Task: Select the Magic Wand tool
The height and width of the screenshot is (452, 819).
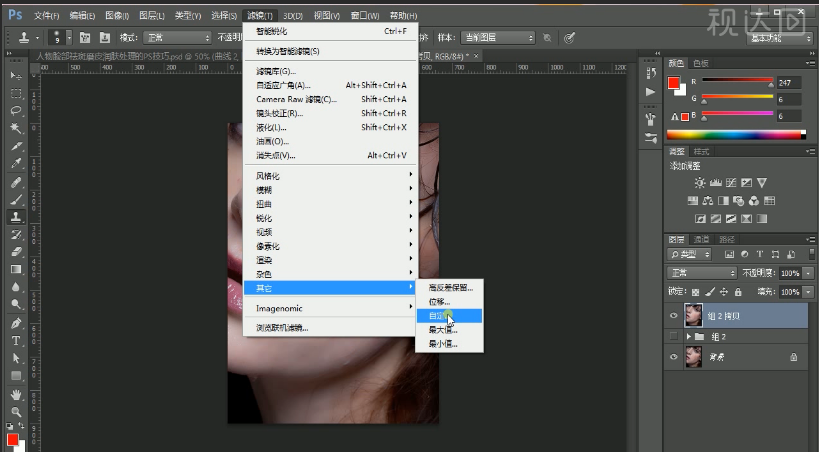Action: [x=16, y=129]
